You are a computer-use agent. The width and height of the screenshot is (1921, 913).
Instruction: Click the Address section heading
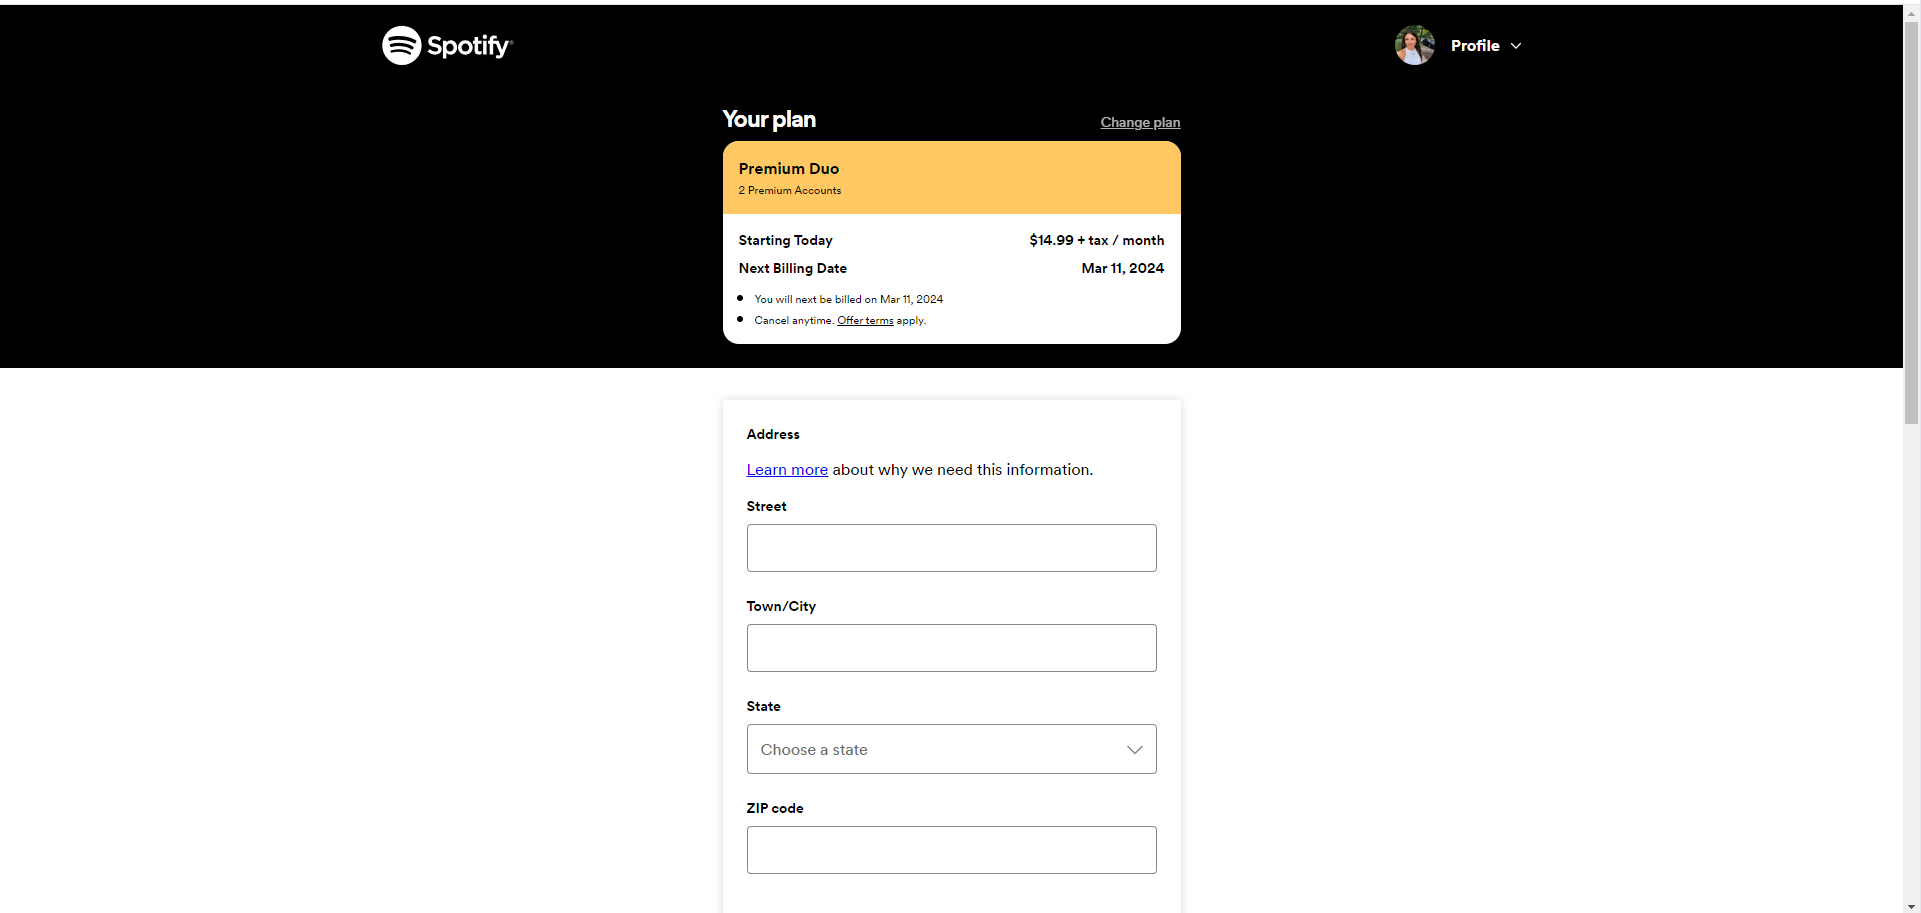[772, 433]
